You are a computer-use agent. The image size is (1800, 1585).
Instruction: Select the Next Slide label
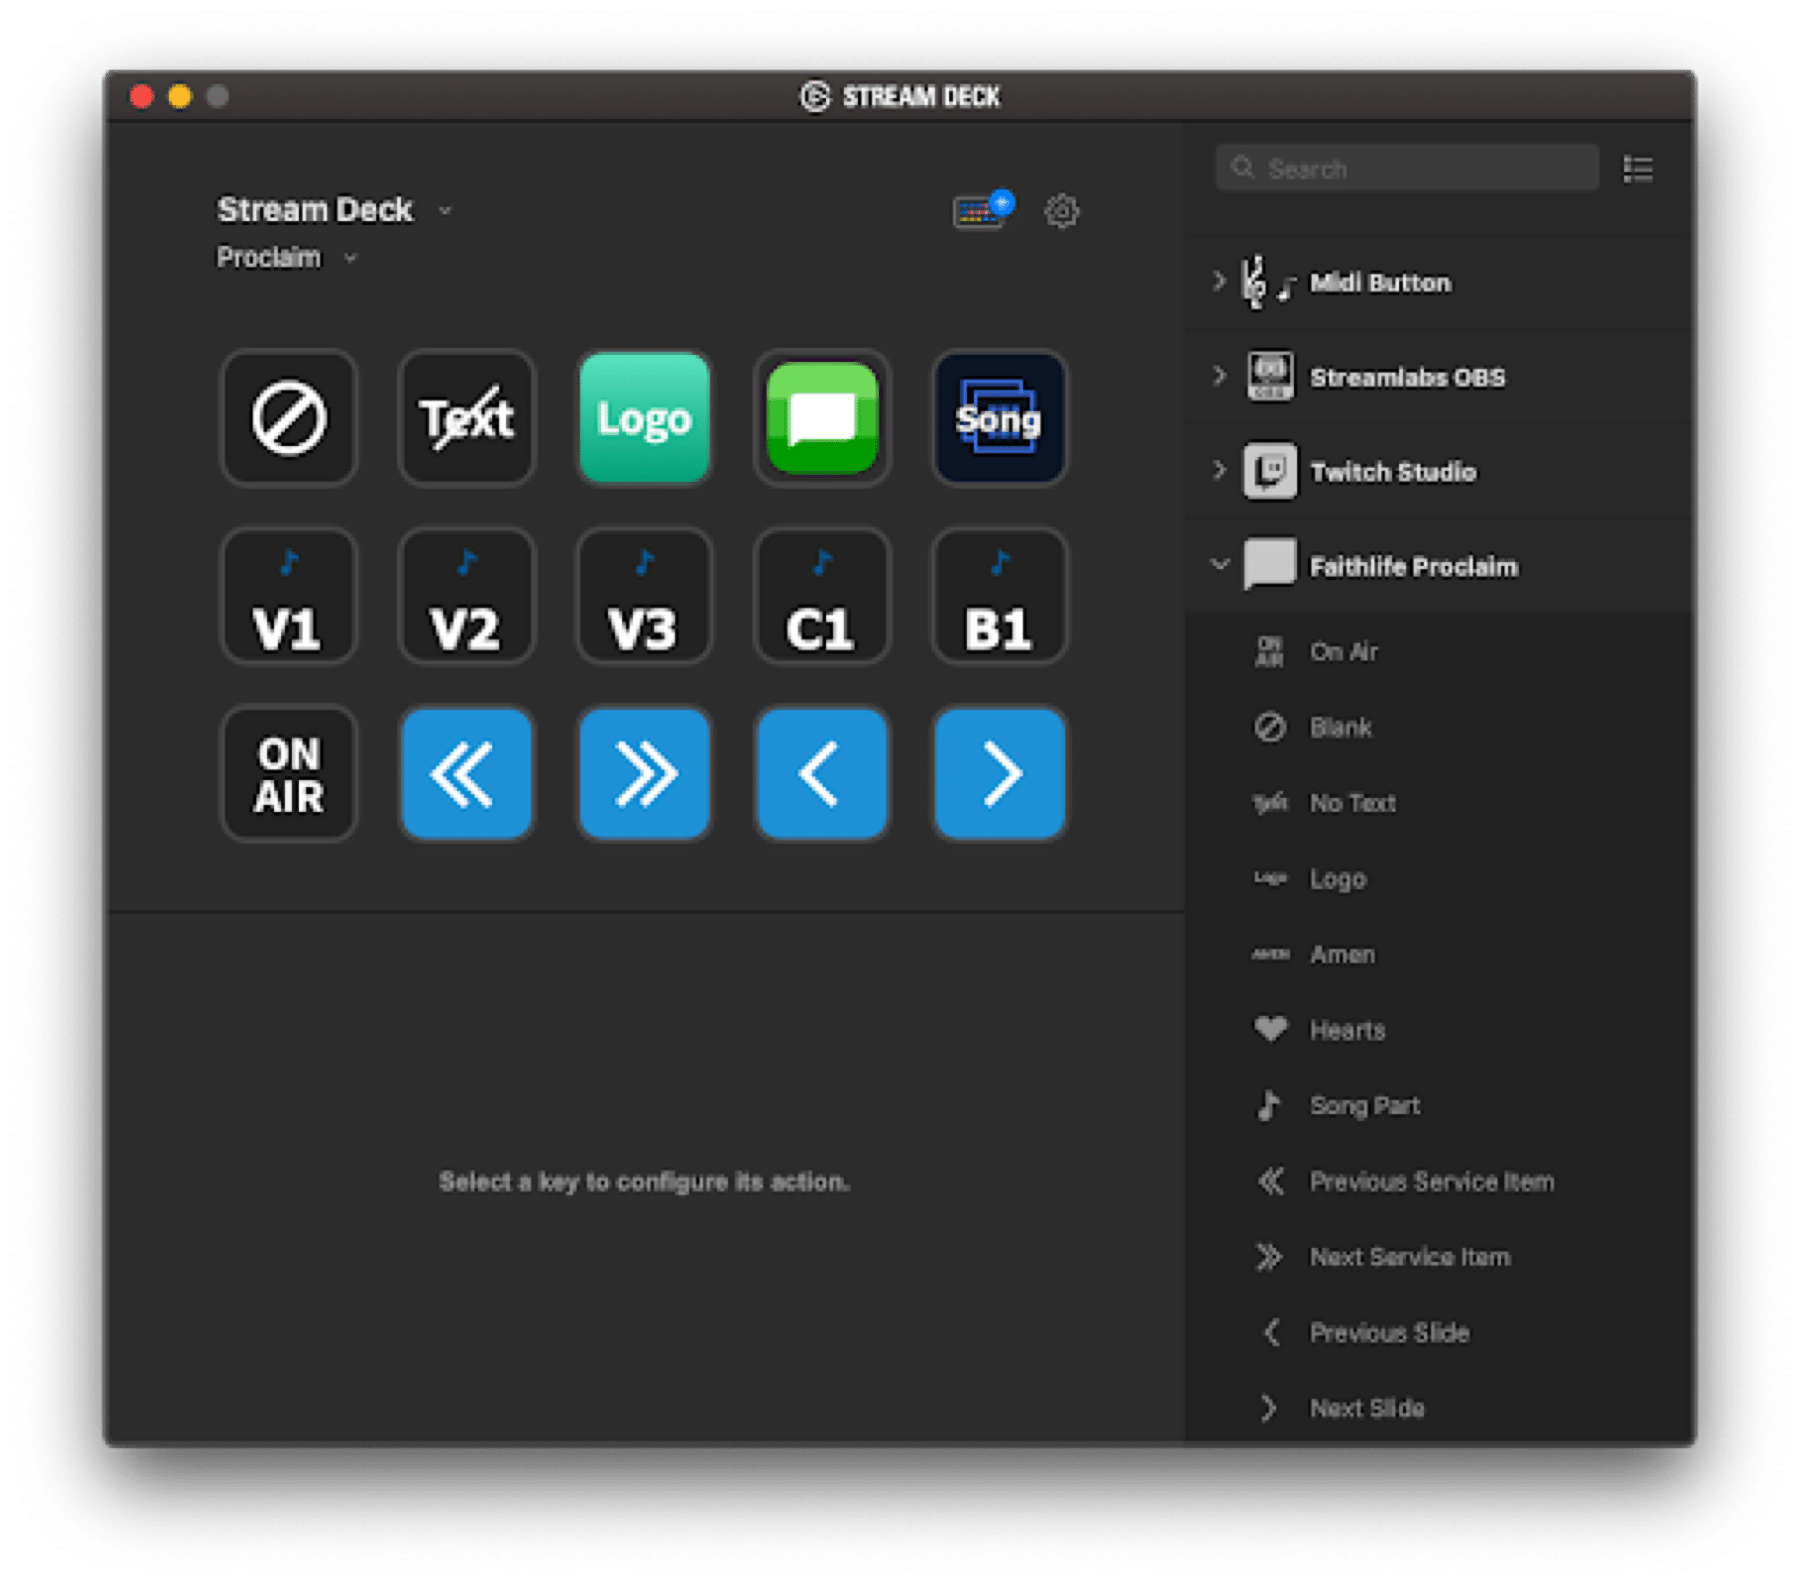click(1367, 1408)
